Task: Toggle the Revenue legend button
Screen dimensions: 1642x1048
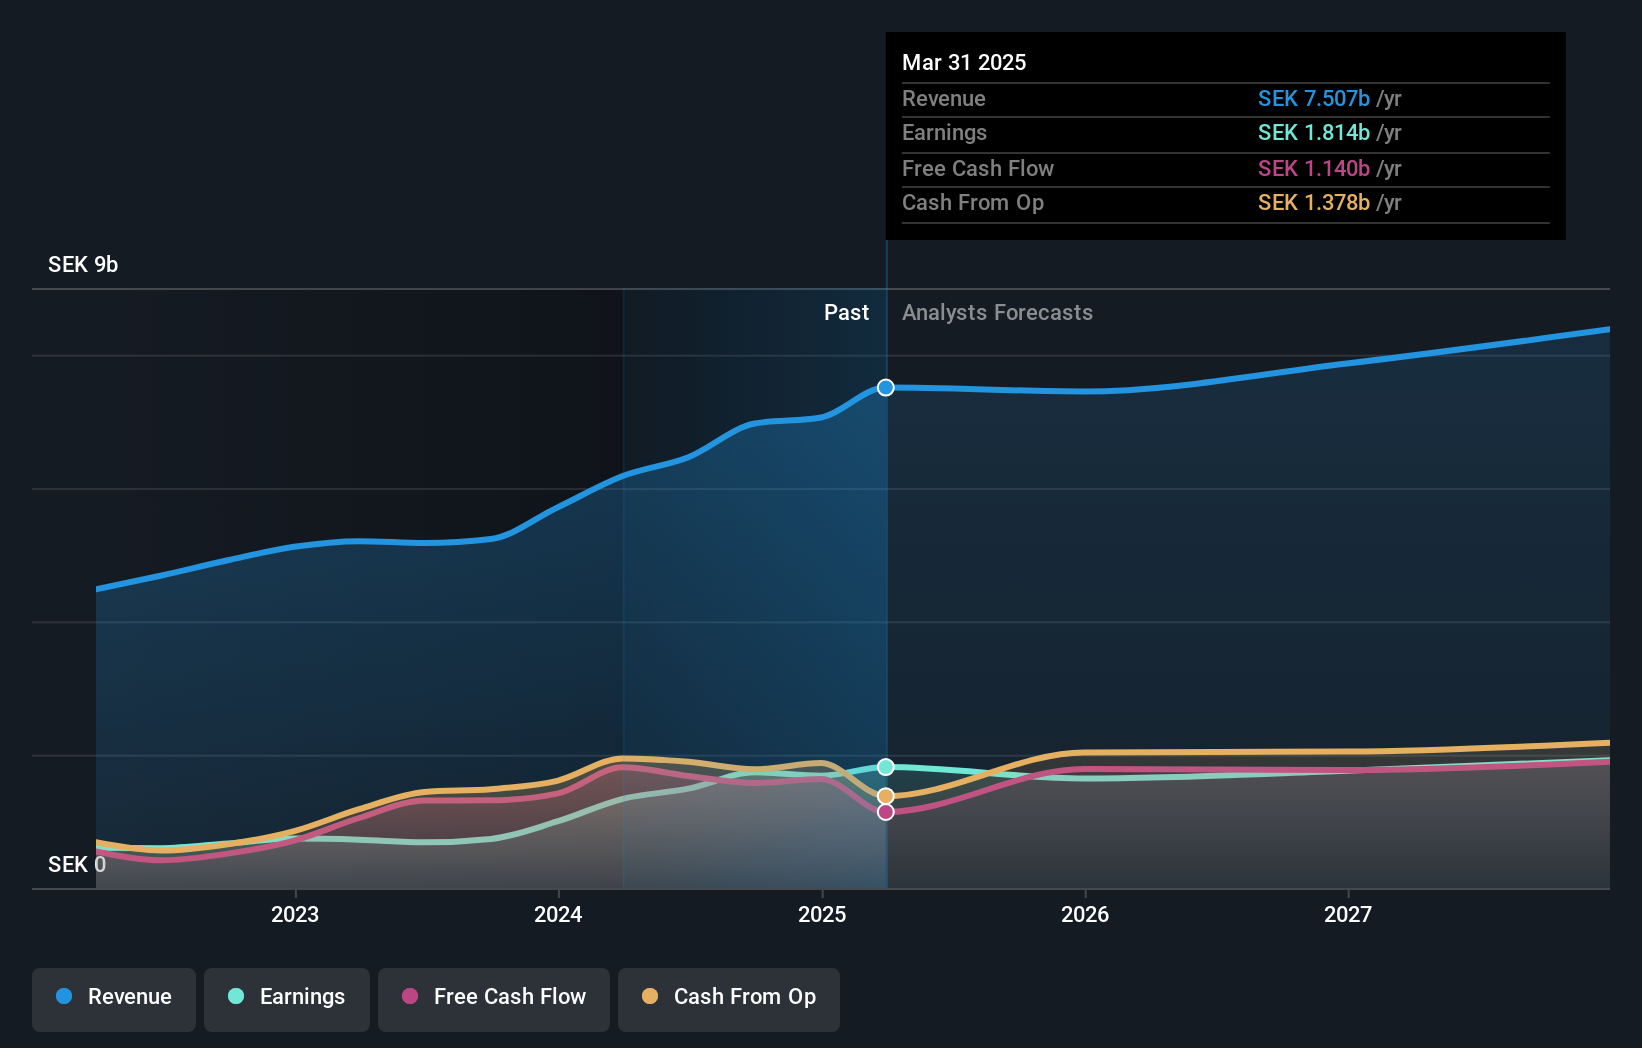Action: (x=114, y=999)
